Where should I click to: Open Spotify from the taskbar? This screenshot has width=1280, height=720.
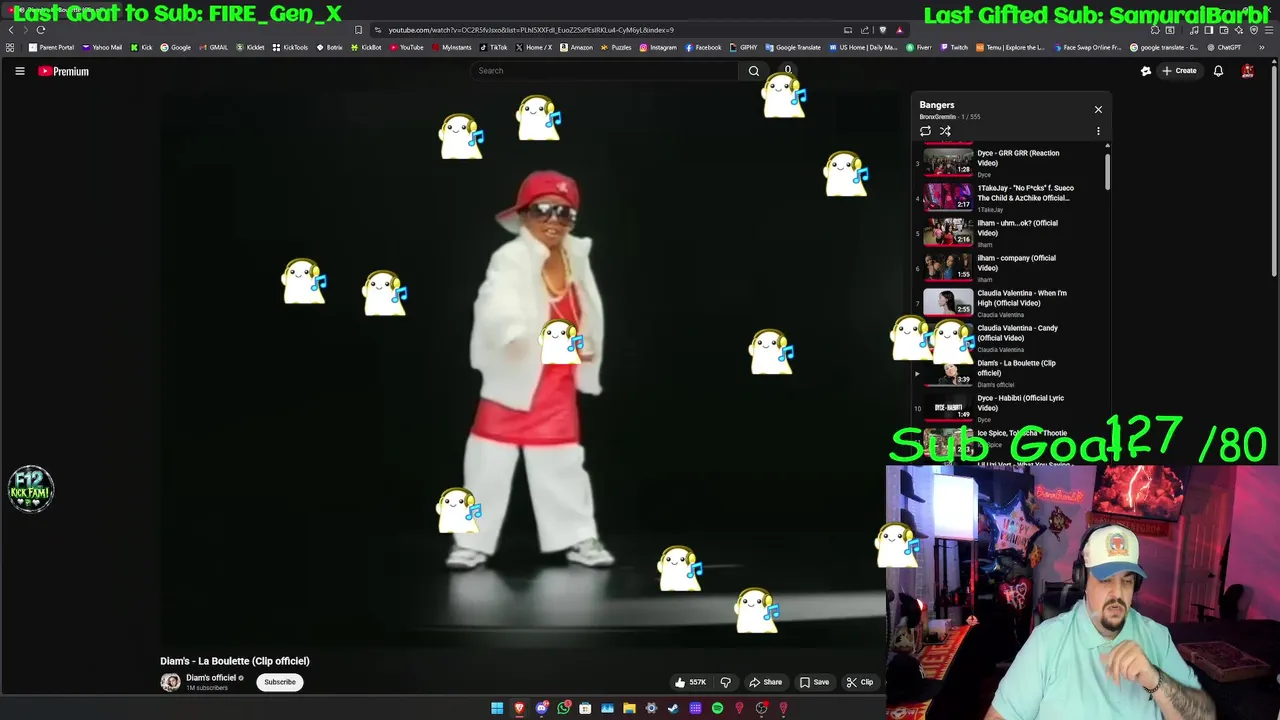coord(717,709)
